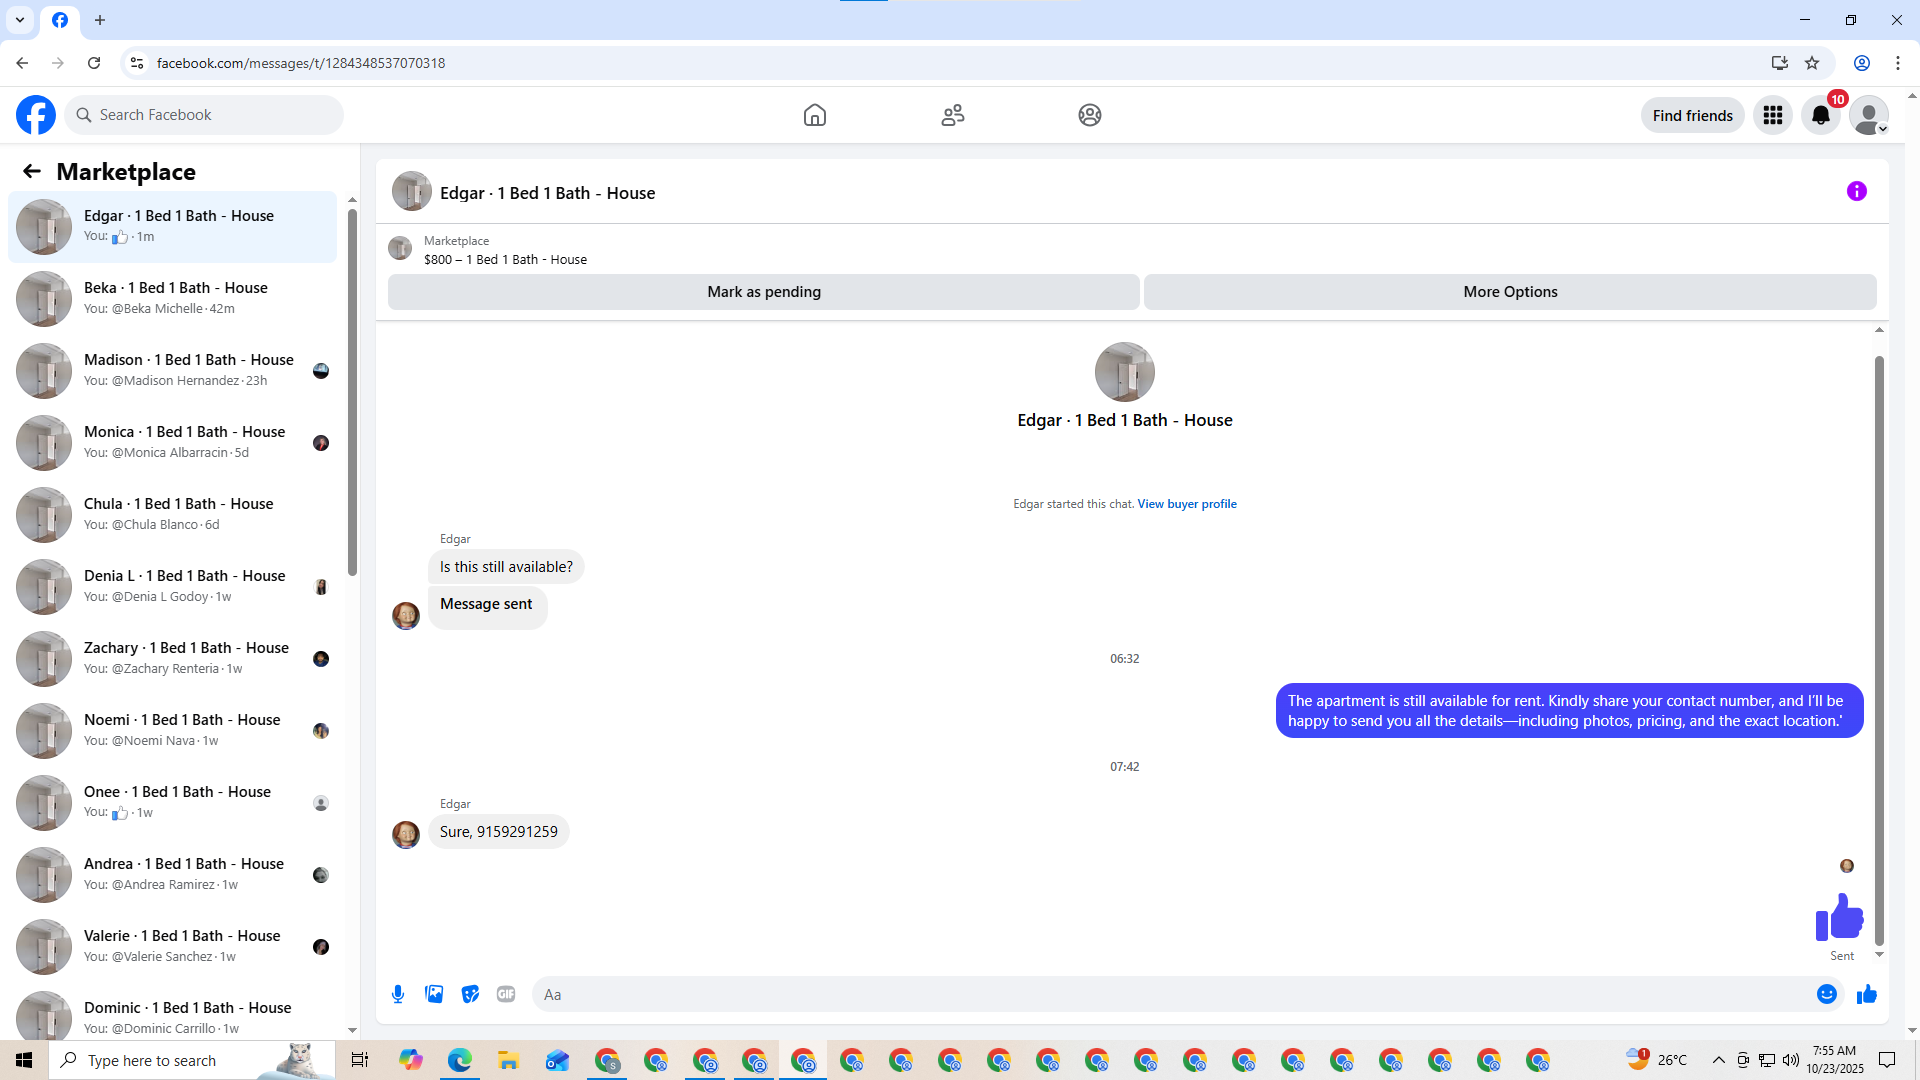This screenshot has height=1080, width=1920.
Task: Focus the Aa message input field
Action: pyautogui.click(x=1170, y=994)
